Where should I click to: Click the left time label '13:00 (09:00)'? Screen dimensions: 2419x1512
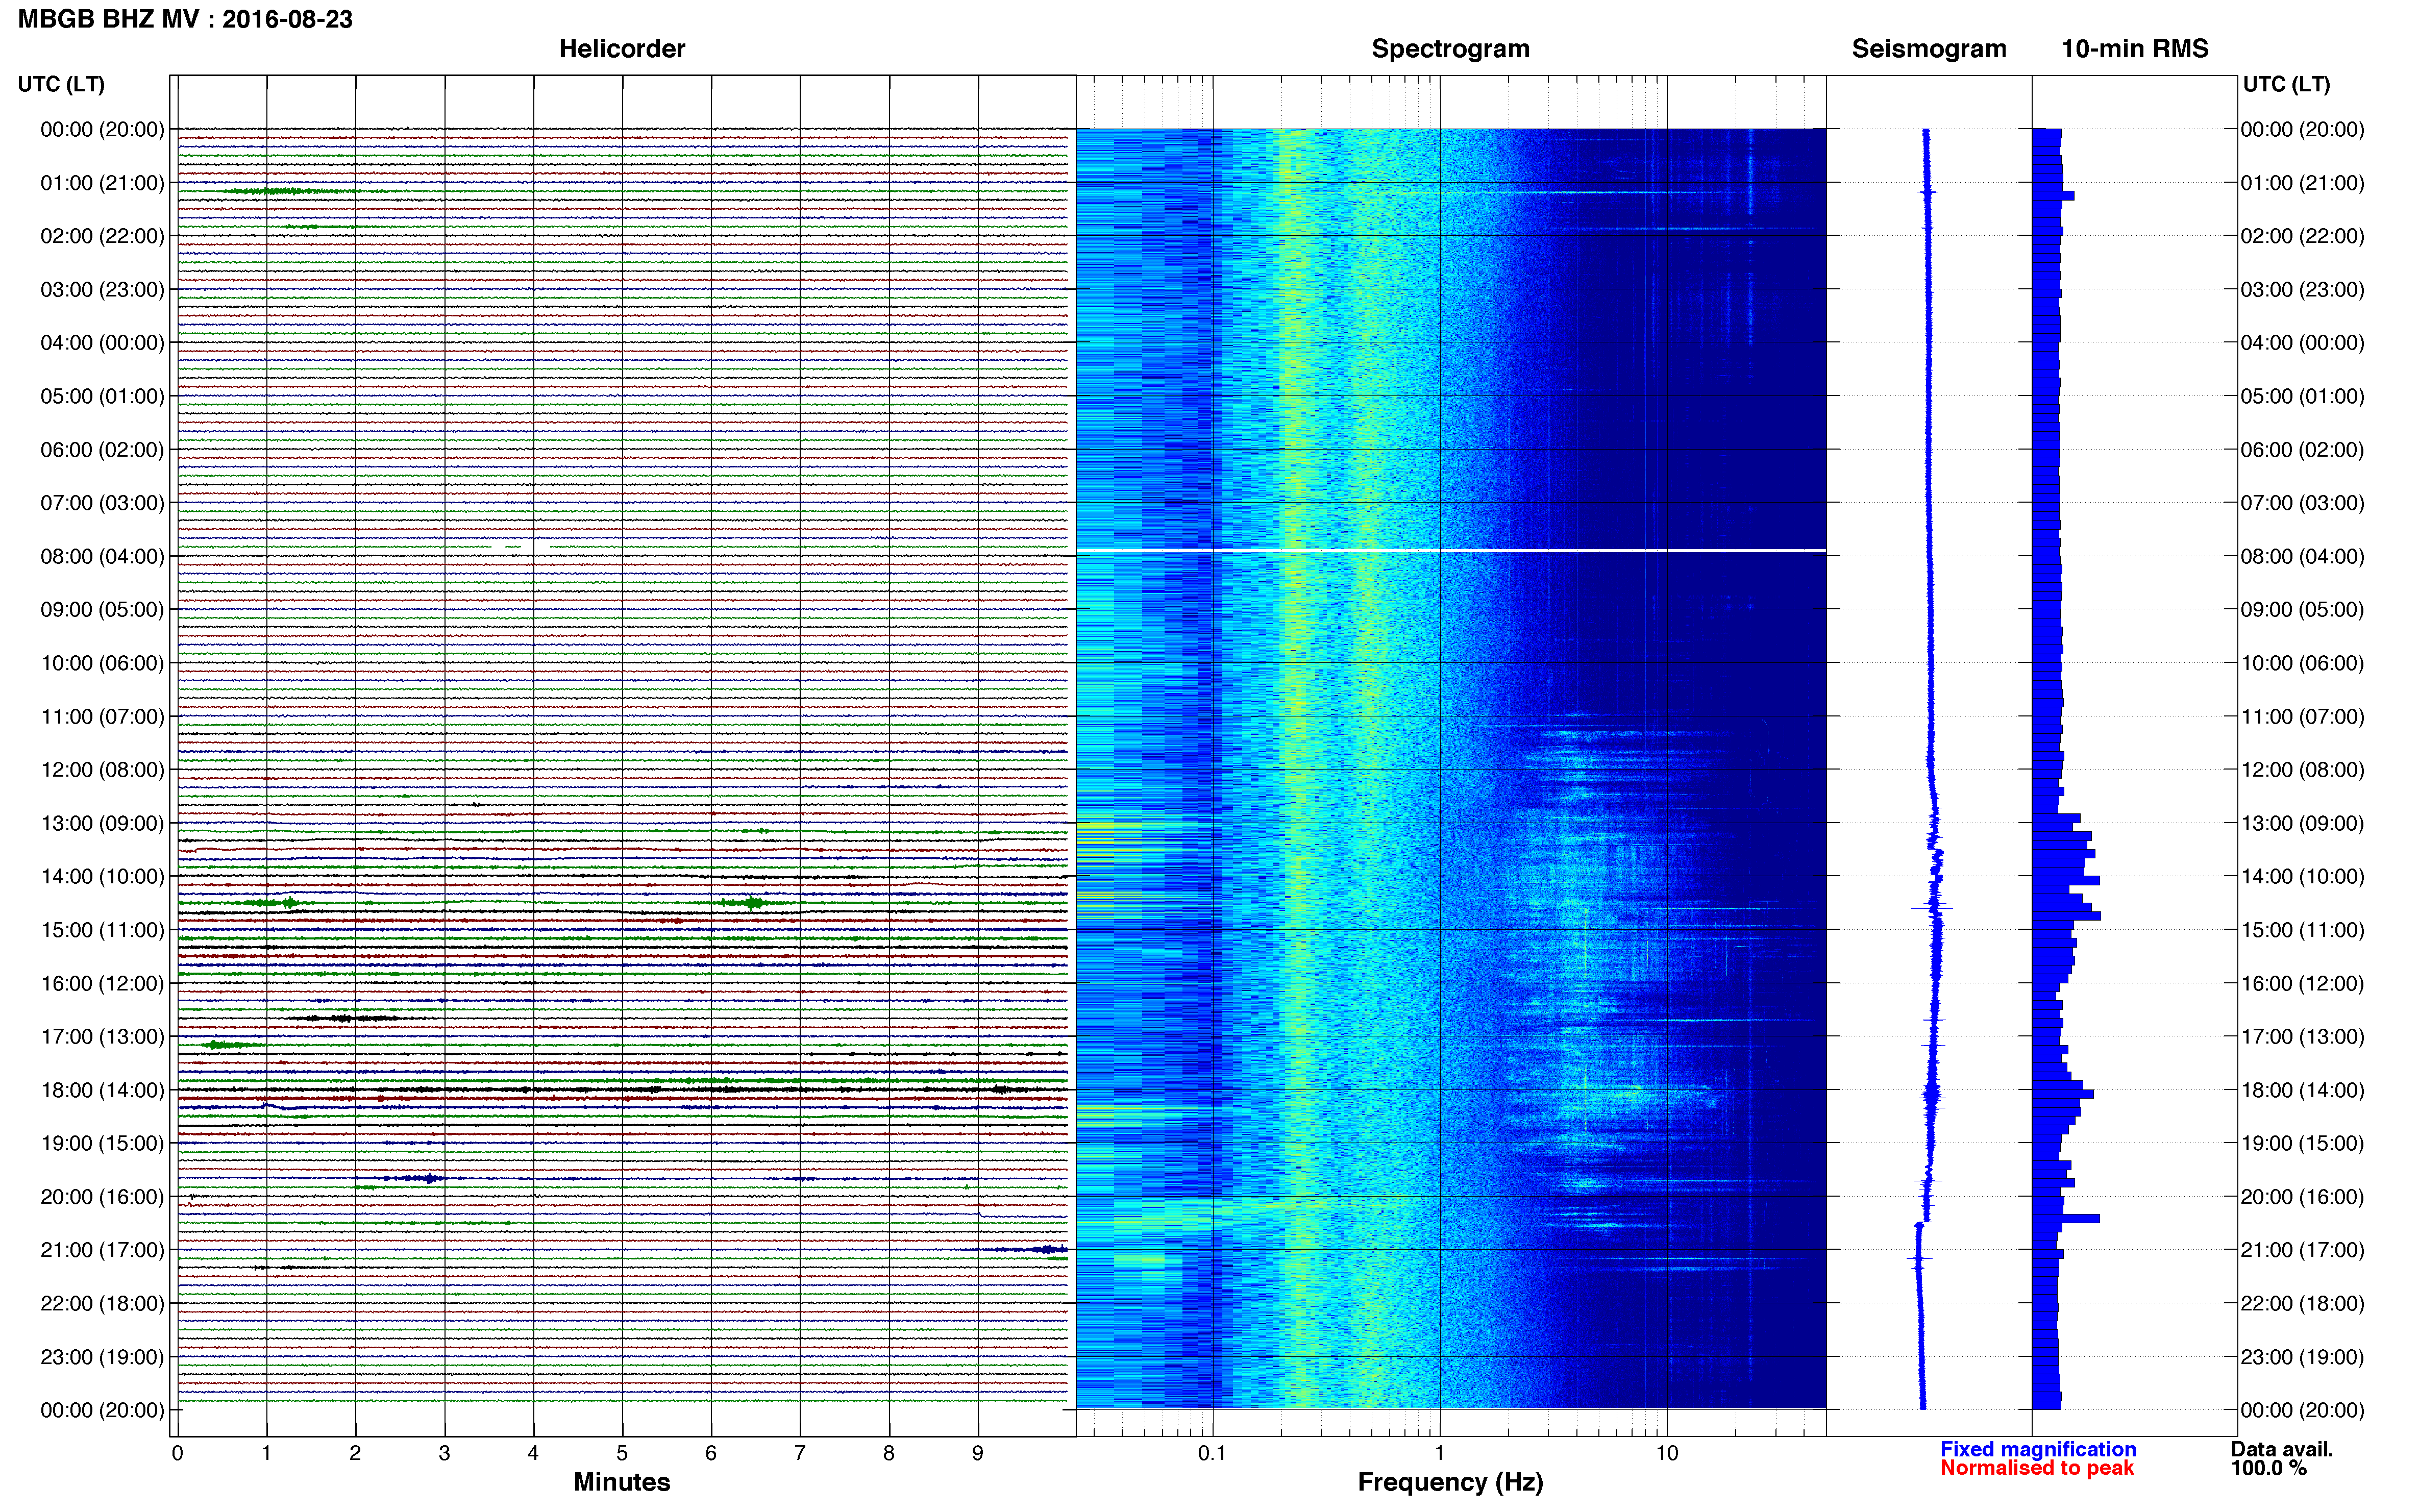[102, 823]
